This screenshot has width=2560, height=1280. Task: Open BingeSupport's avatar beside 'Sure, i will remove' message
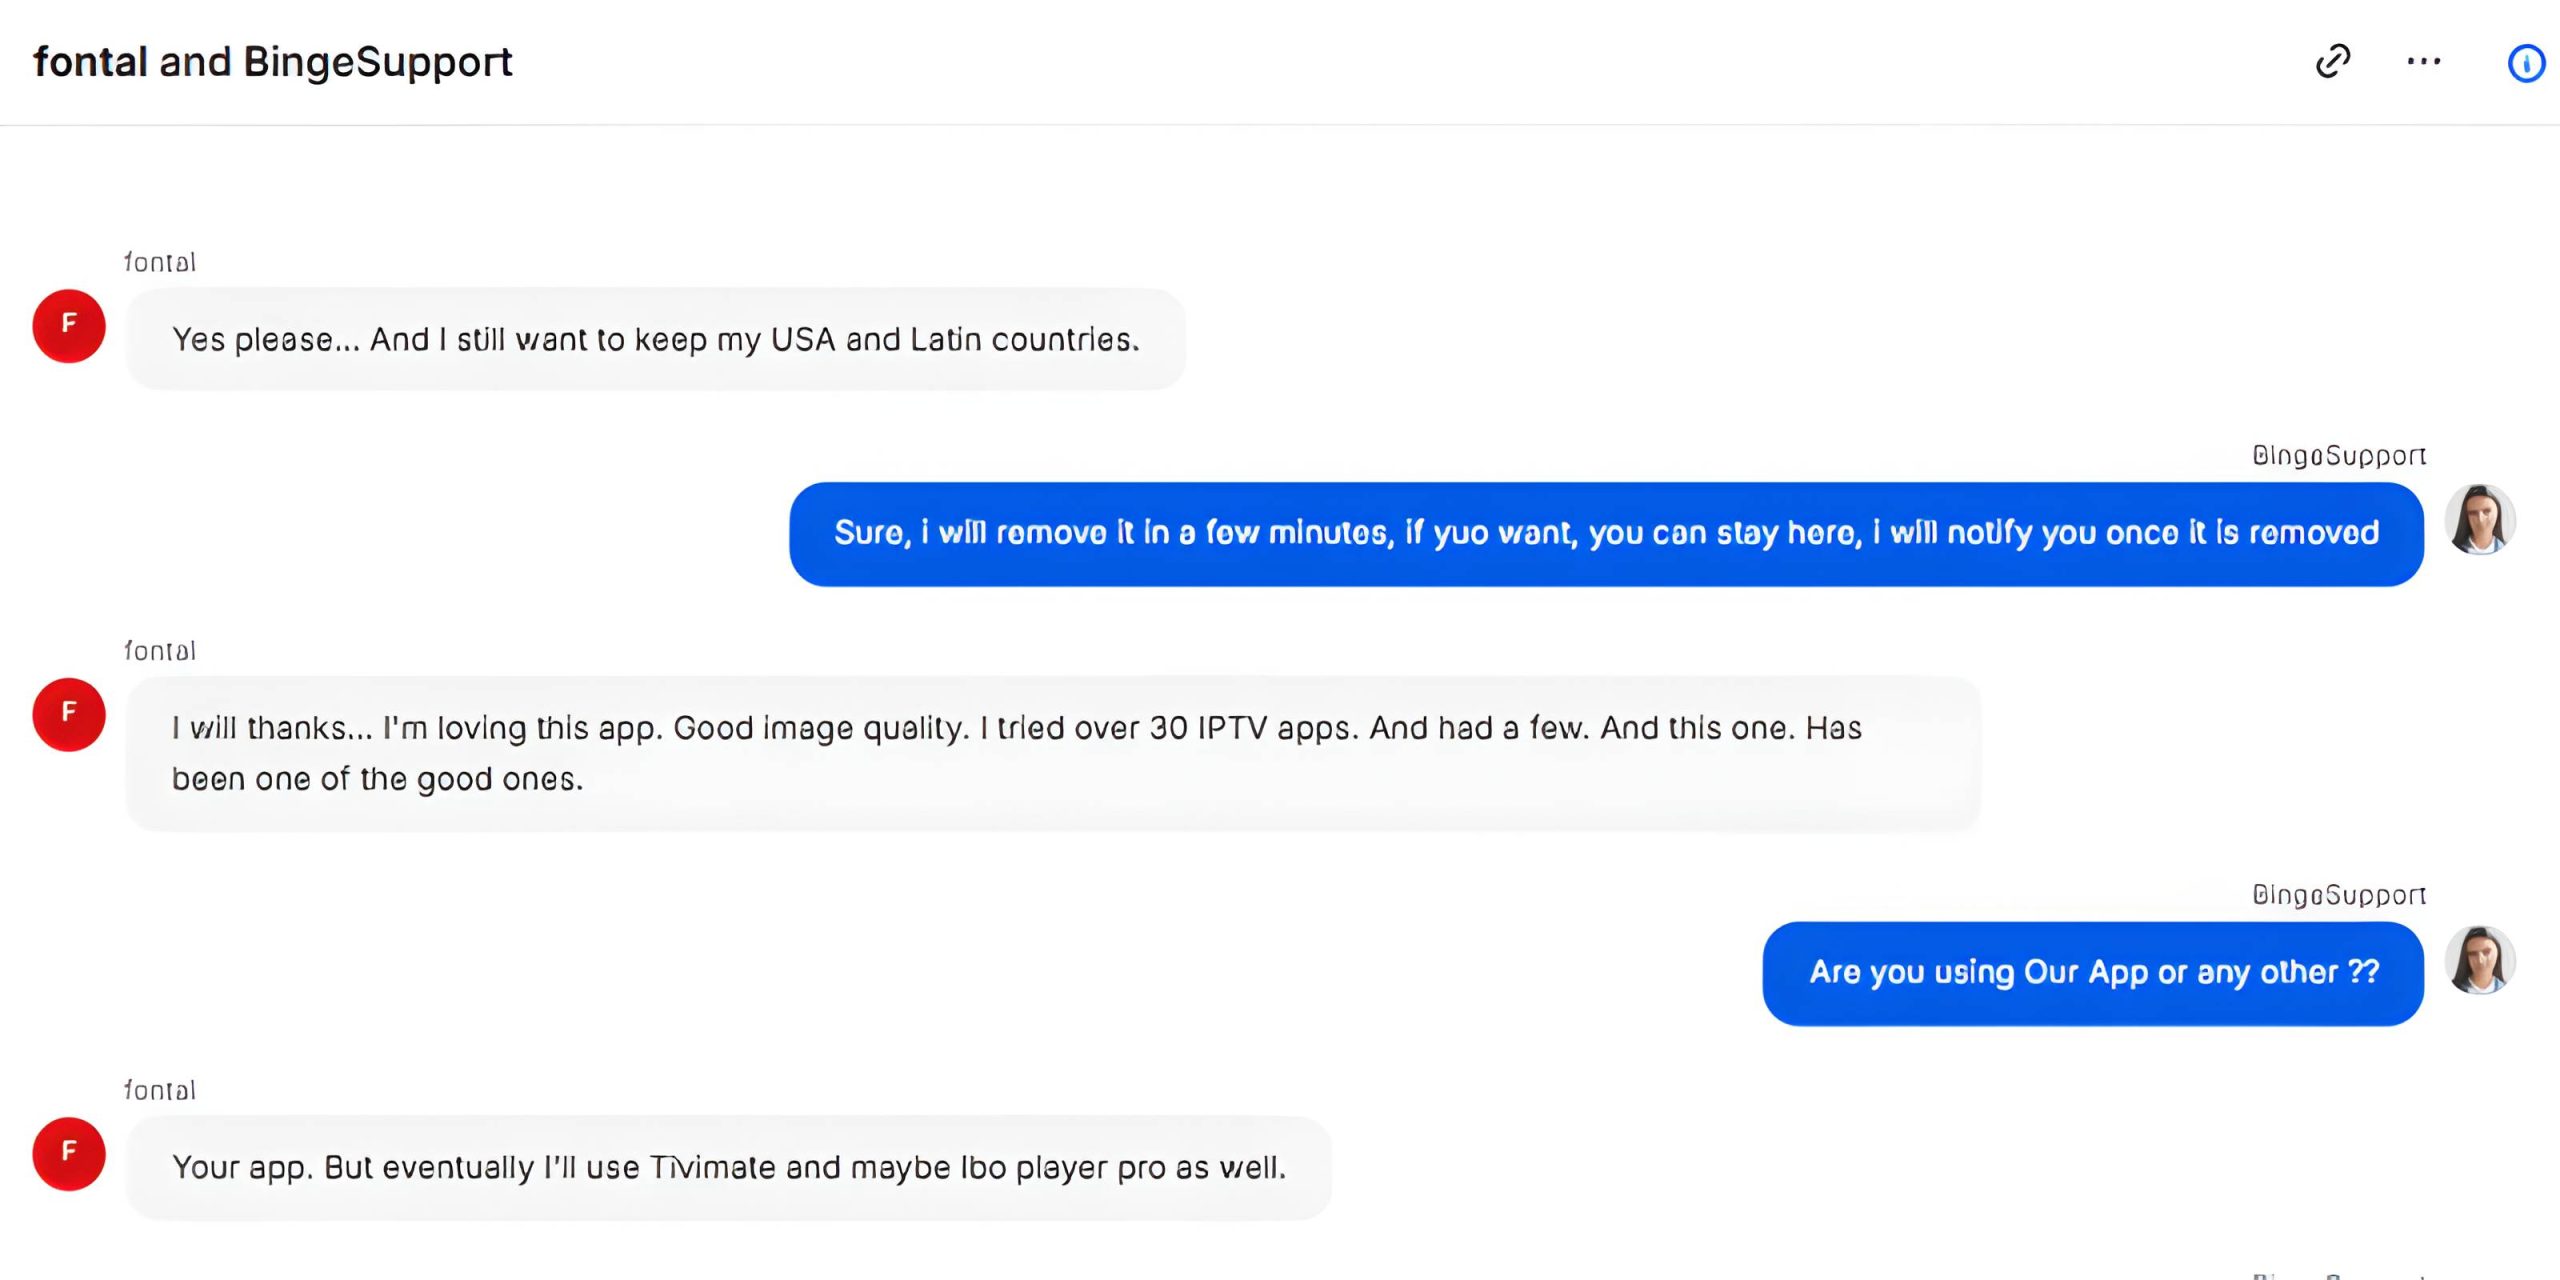coord(2480,520)
